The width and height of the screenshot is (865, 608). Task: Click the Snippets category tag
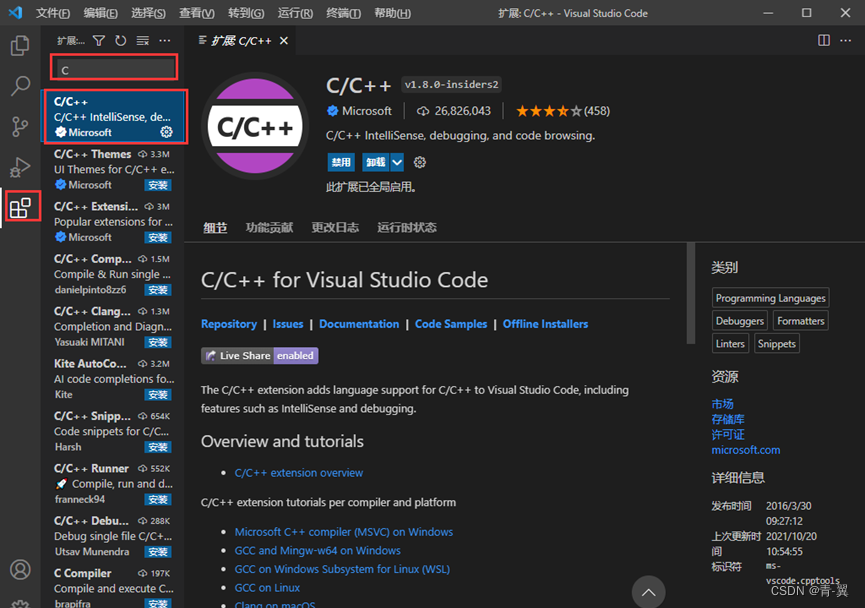(777, 343)
